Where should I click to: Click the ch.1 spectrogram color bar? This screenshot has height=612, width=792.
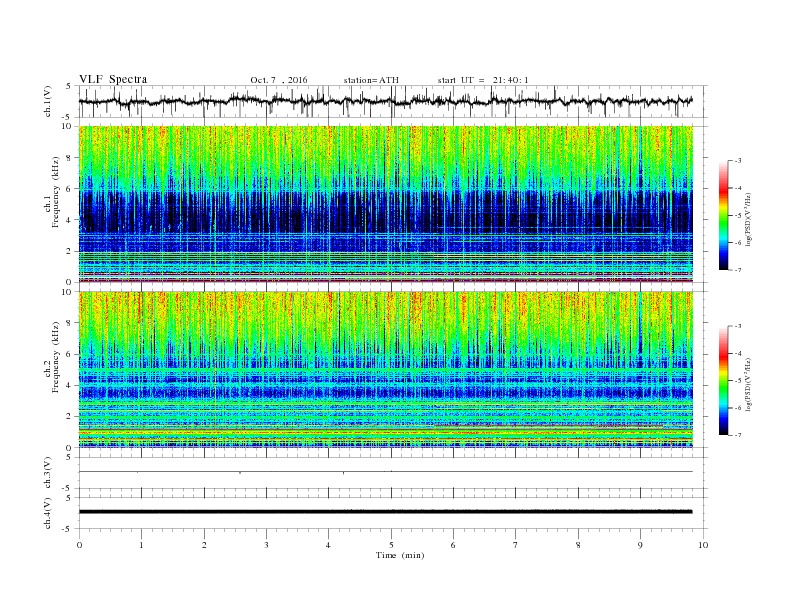[x=723, y=215]
